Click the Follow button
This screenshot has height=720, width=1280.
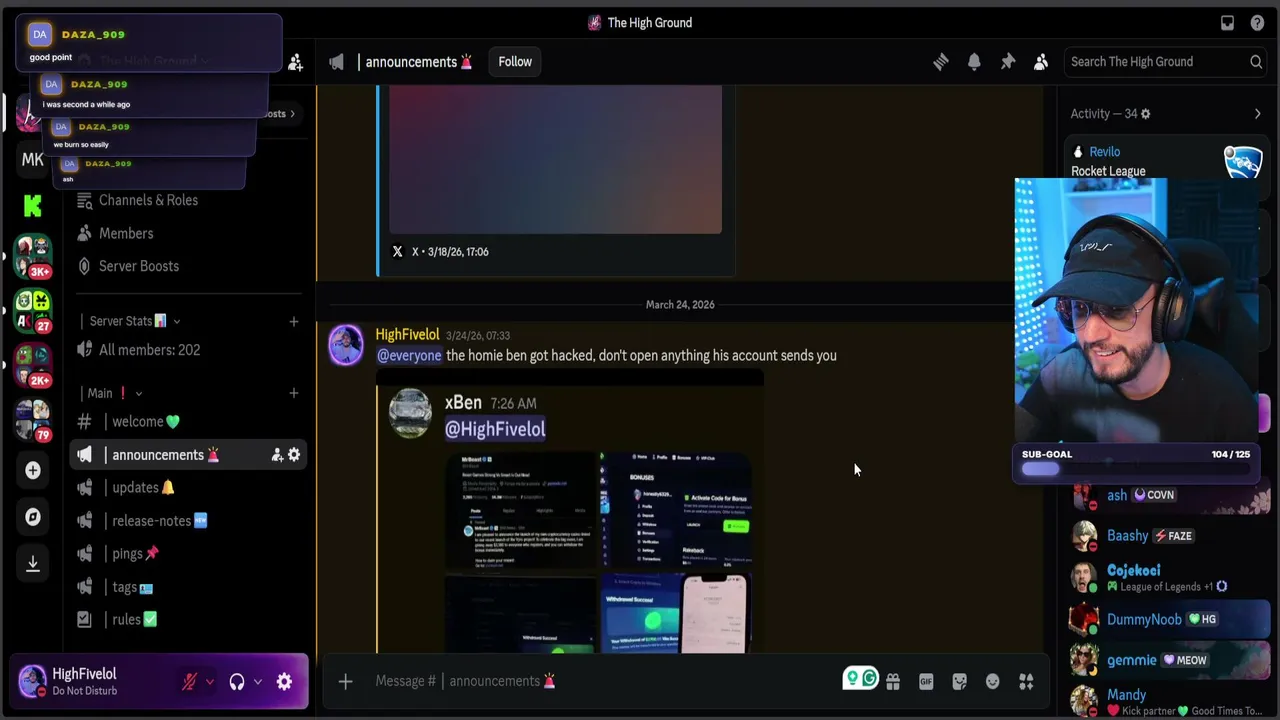(x=515, y=62)
